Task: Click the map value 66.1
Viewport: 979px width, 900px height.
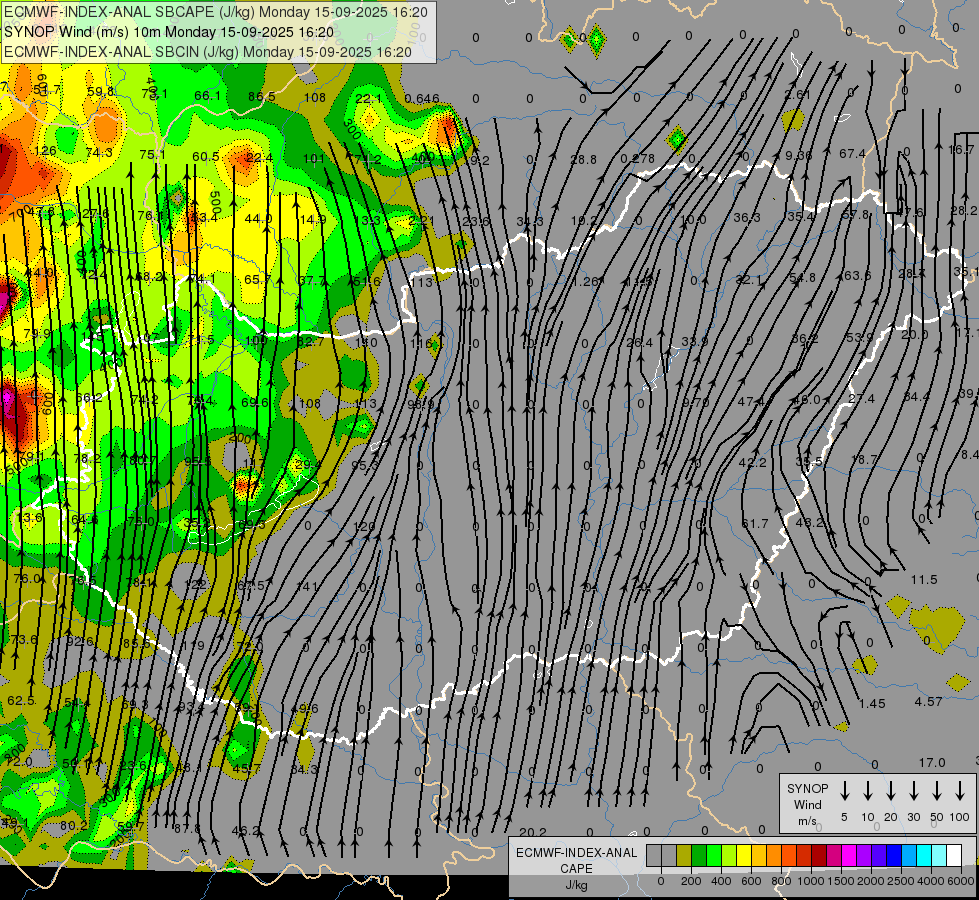Action: click(207, 95)
